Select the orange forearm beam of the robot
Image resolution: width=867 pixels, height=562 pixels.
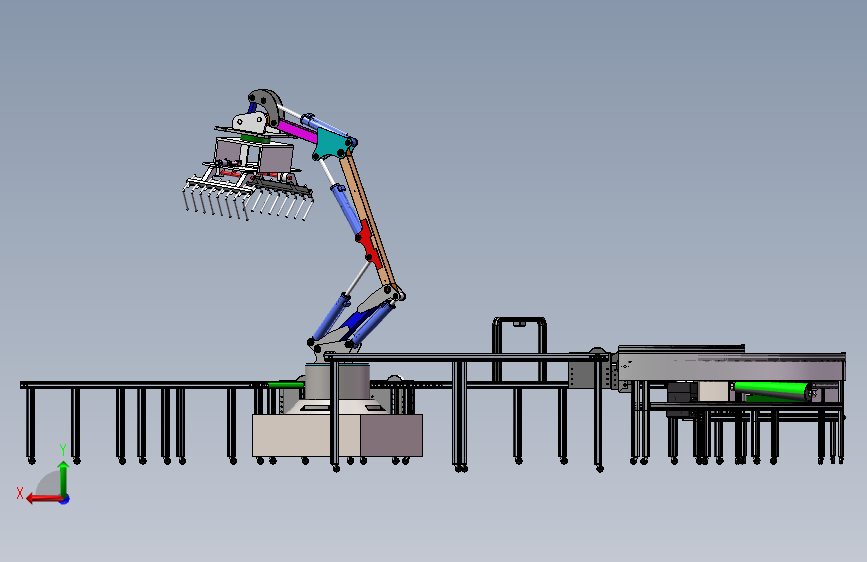369,221
